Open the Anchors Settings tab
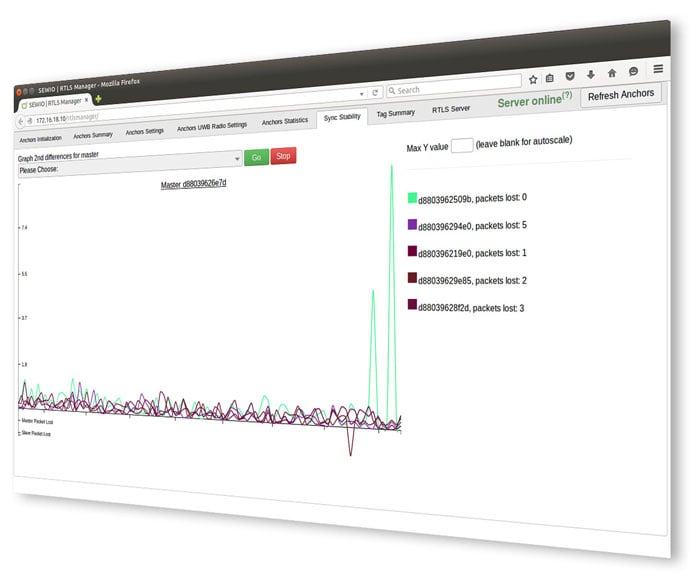700x581 pixels. coord(145,131)
